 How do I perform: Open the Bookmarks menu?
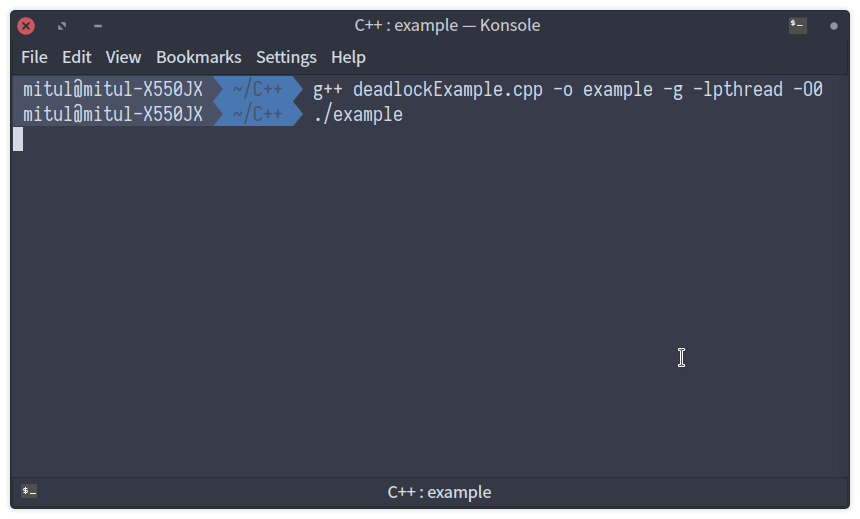coord(199,57)
